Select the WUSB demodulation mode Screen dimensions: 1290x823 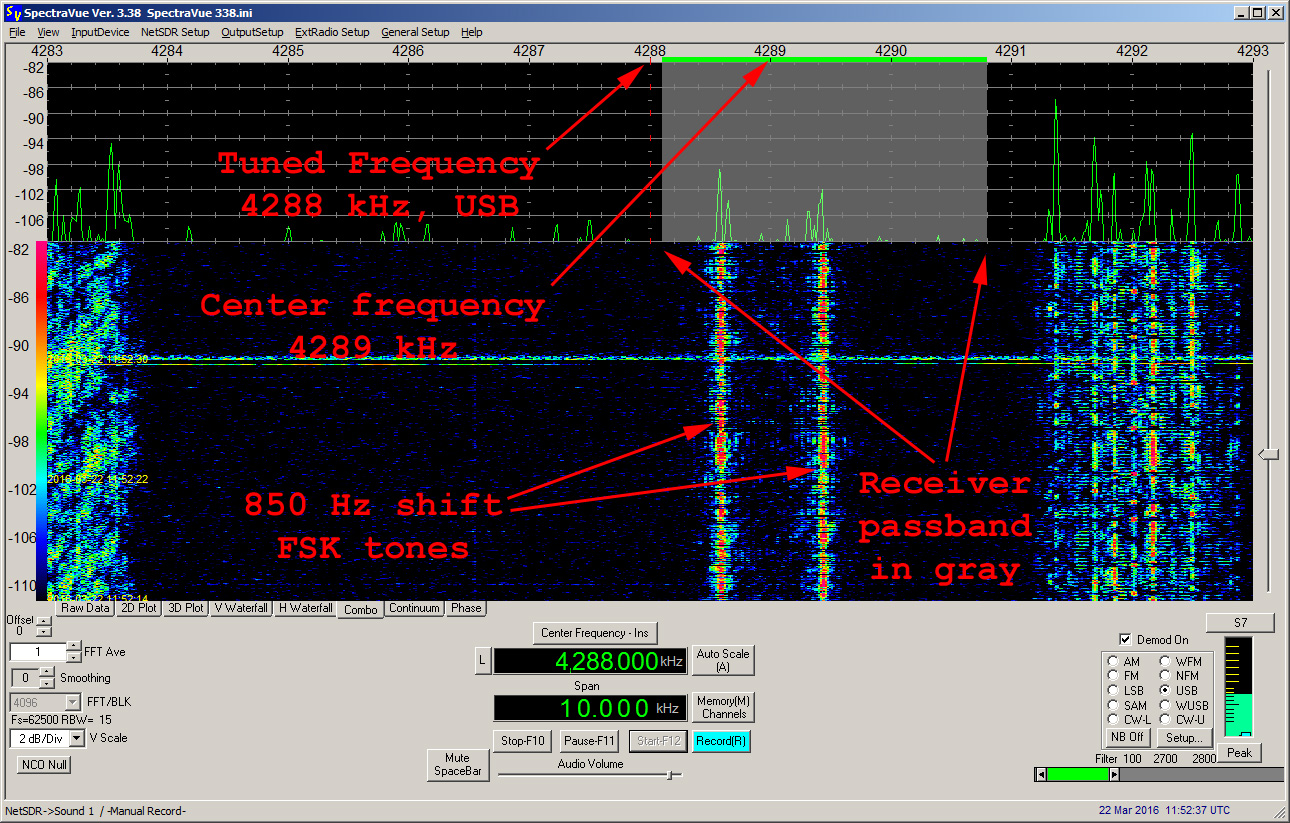click(x=1165, y=705)
